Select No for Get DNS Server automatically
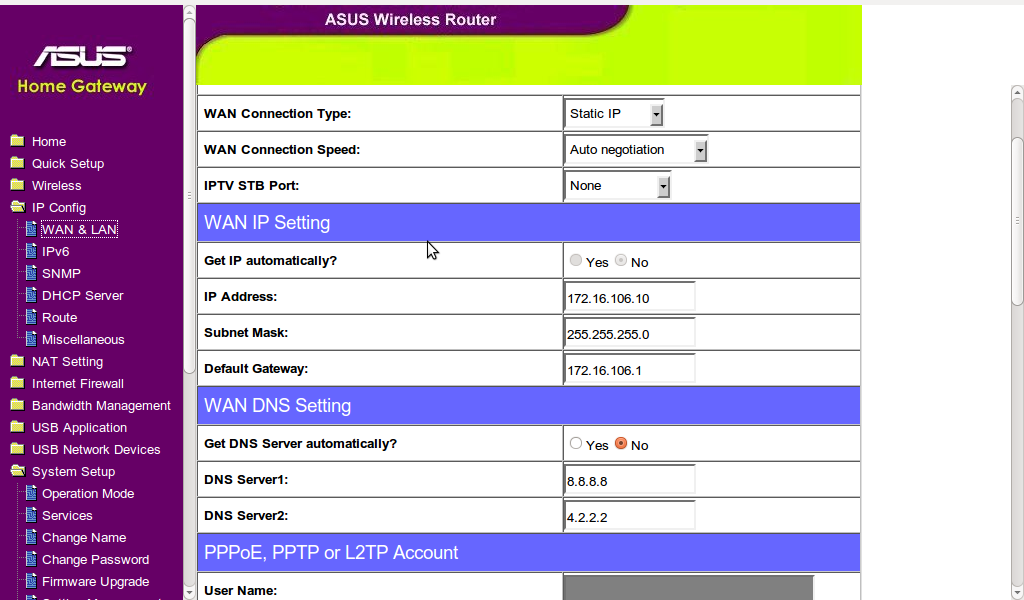 coord(620,443)
